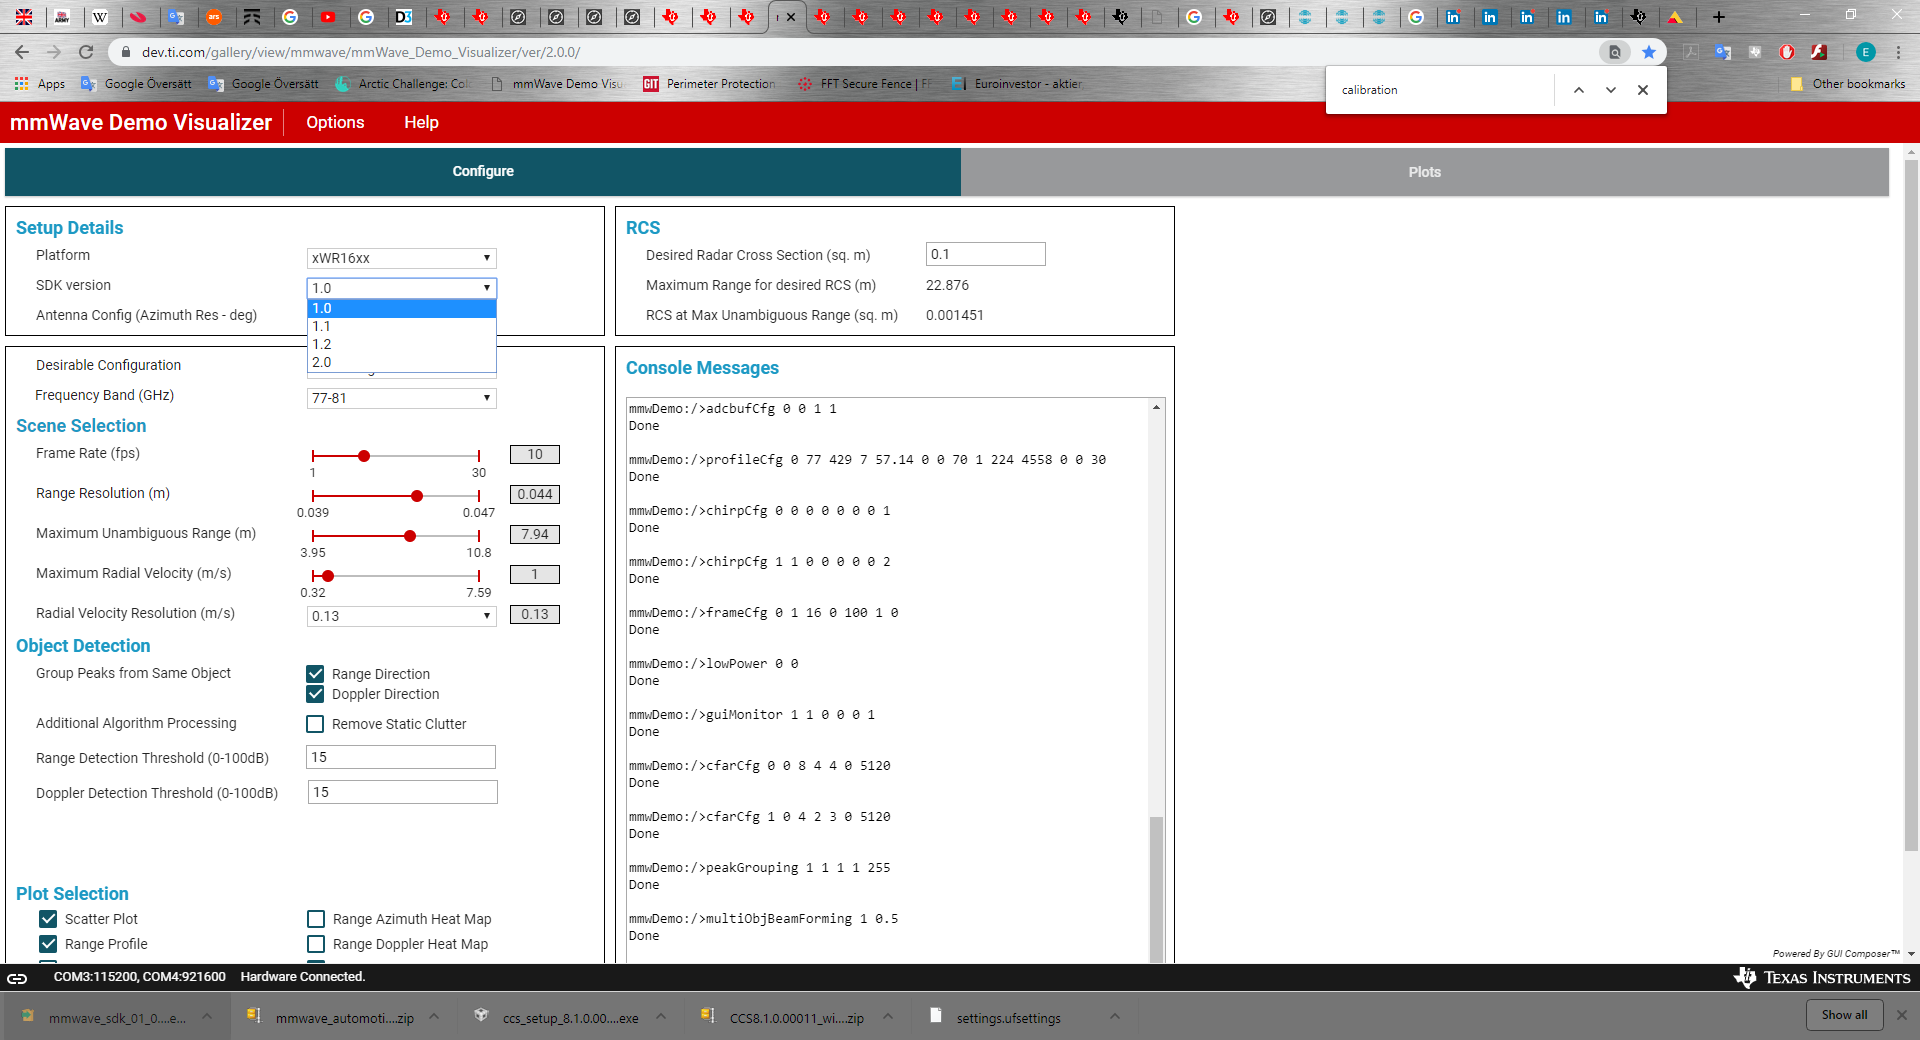Screen dimensions: 1920x1040
Task: Switch to the Plots tab
Action: point(1424,172)
